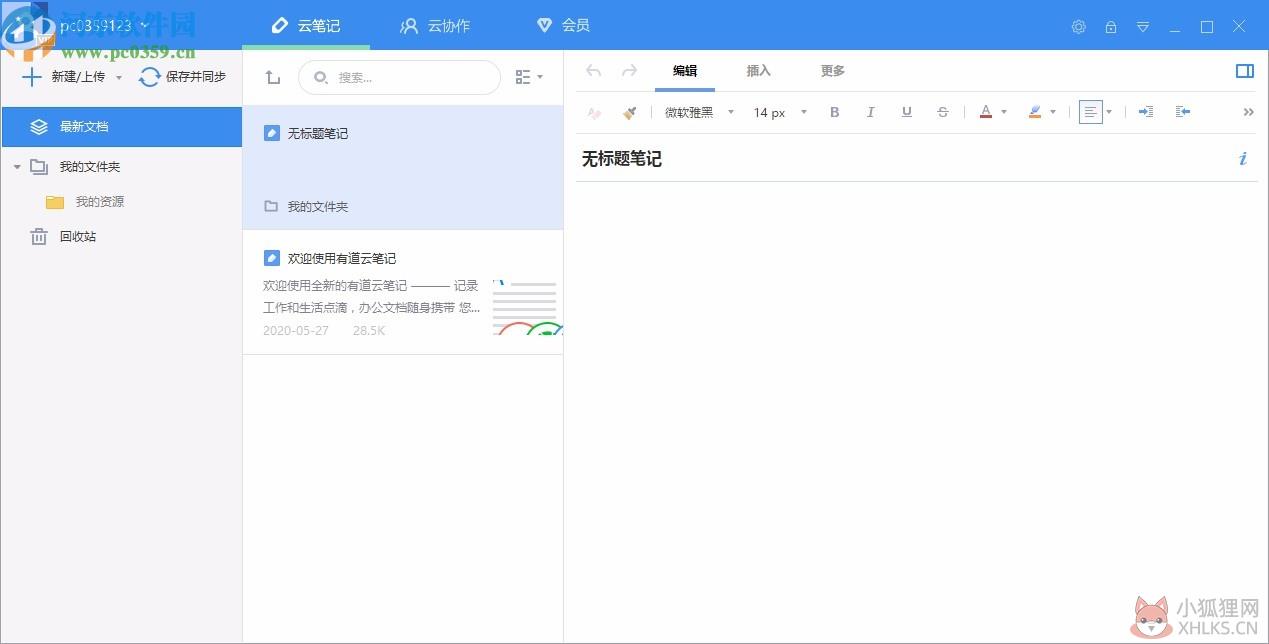Toggle bold formatting
Image resolution: width=1269 pixels, height=644 pixels.
coord(835,112)
